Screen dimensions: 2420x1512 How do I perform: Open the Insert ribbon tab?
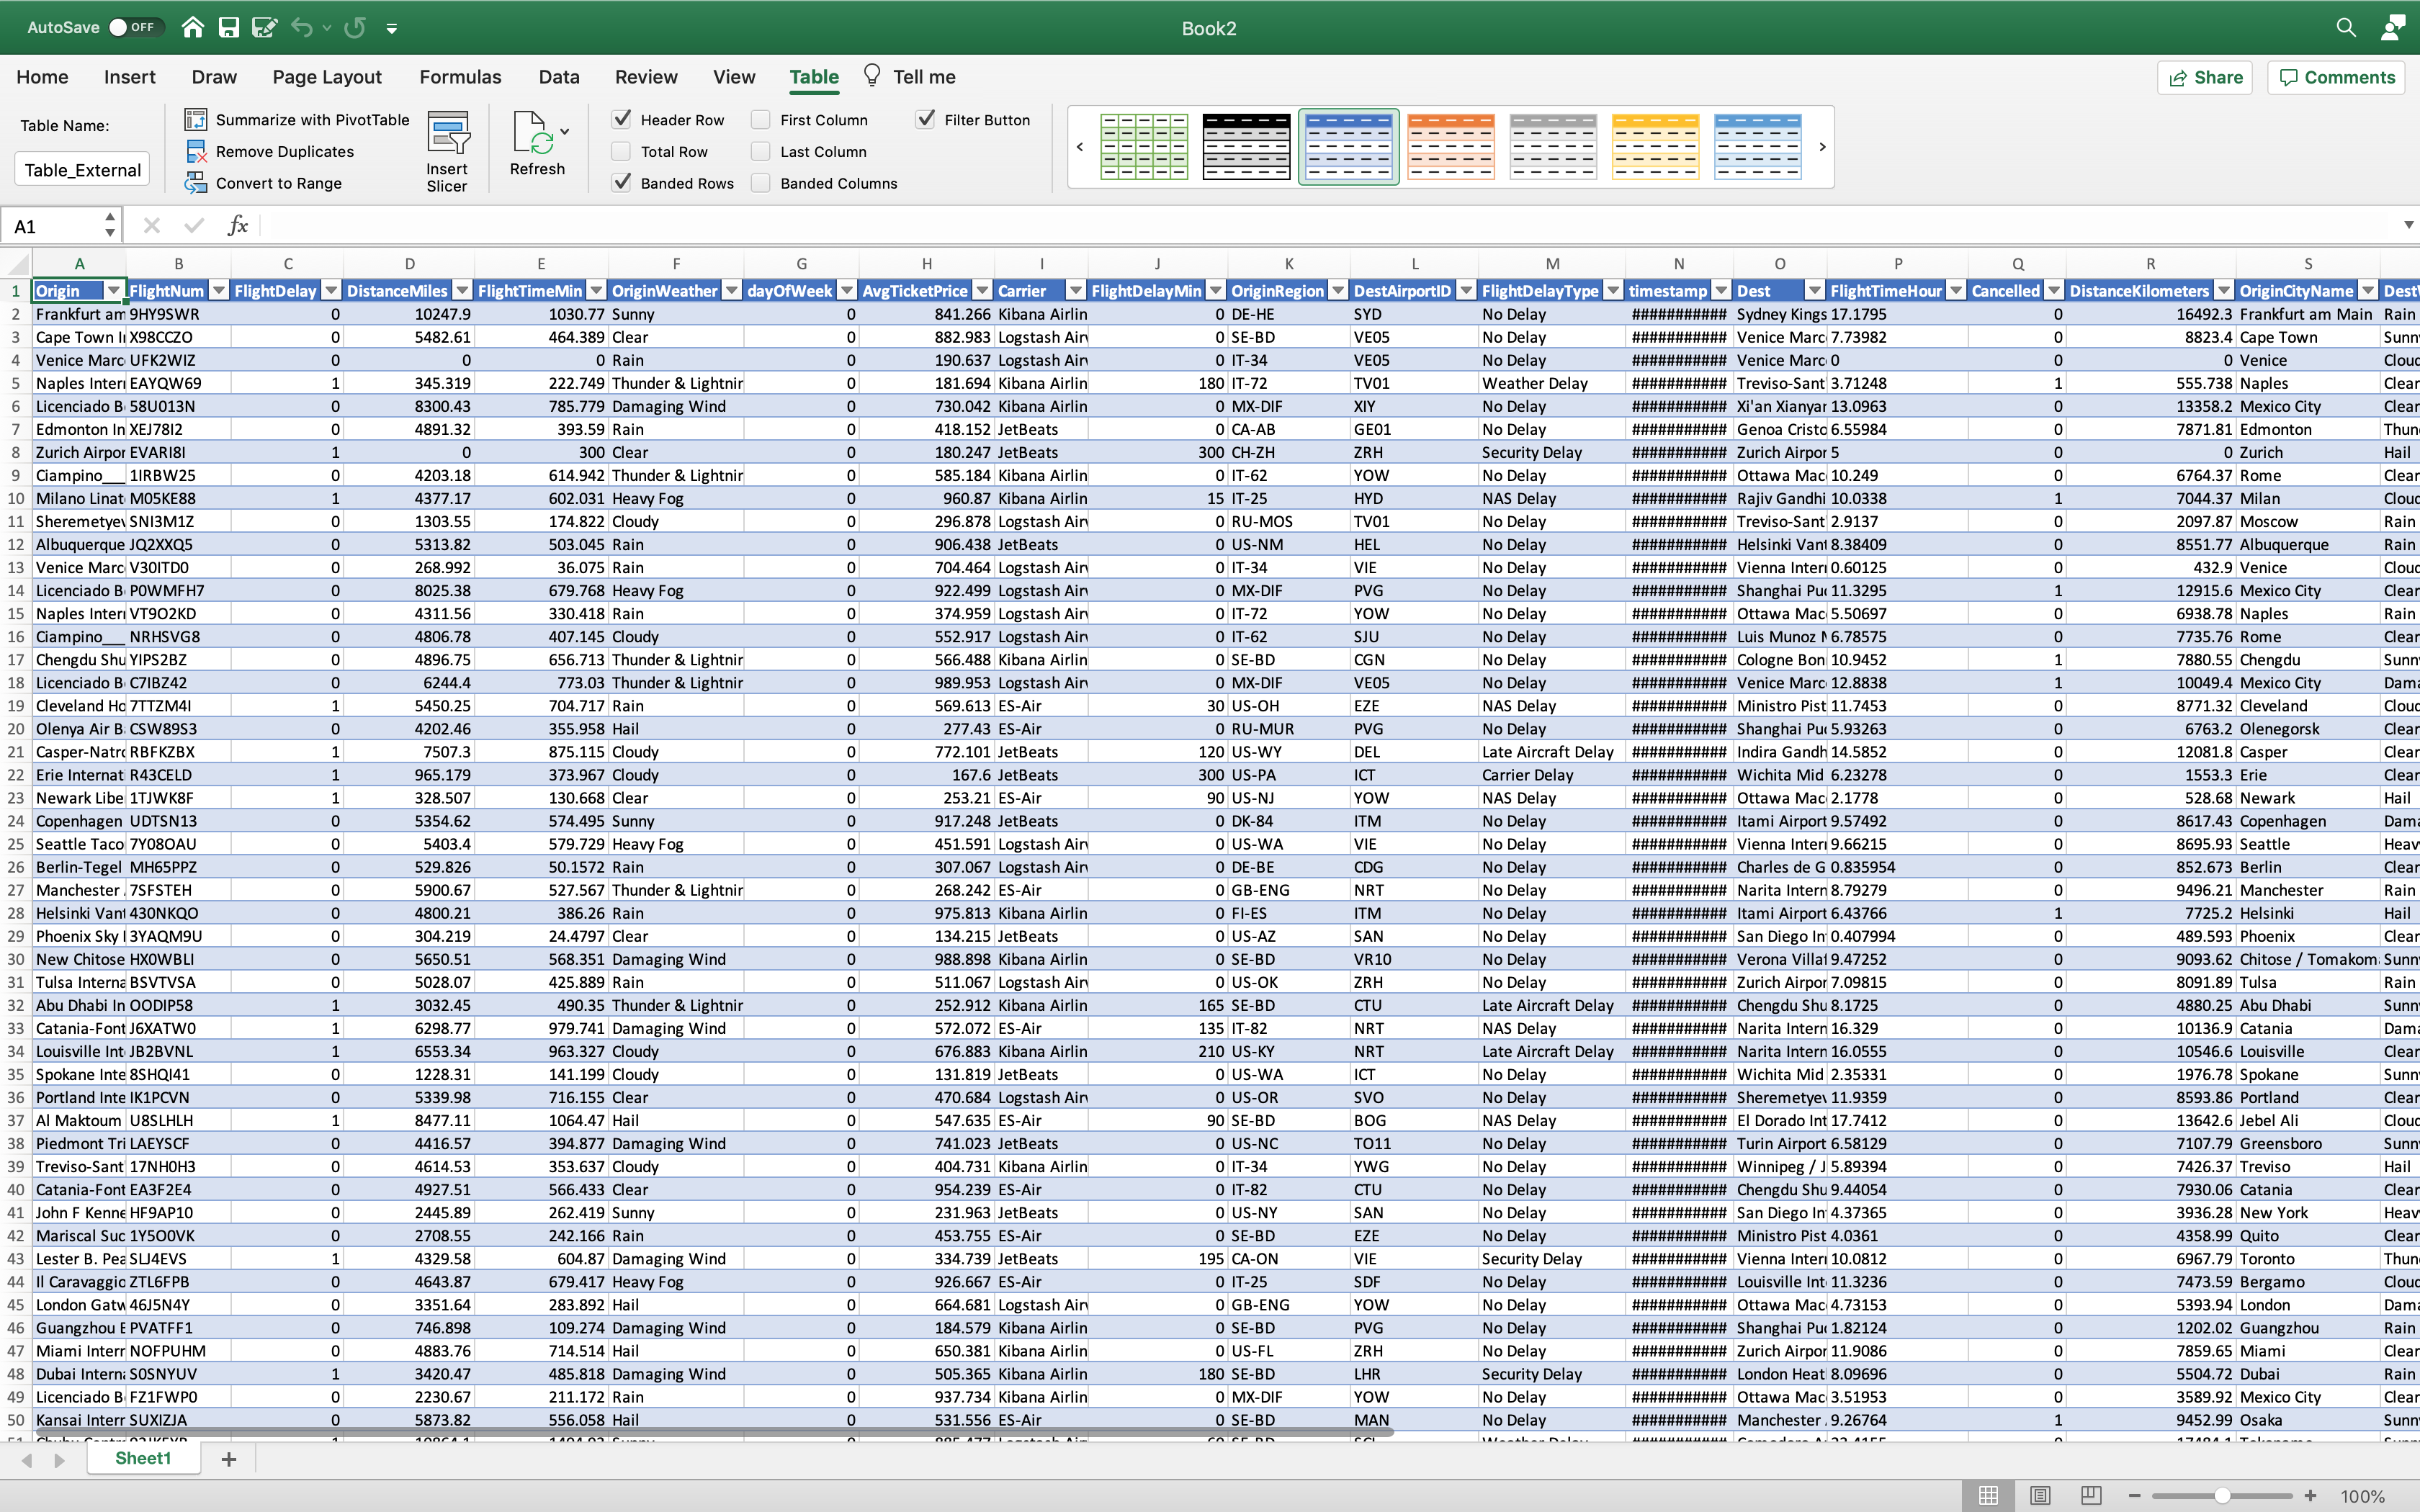(x=130, y=77)
